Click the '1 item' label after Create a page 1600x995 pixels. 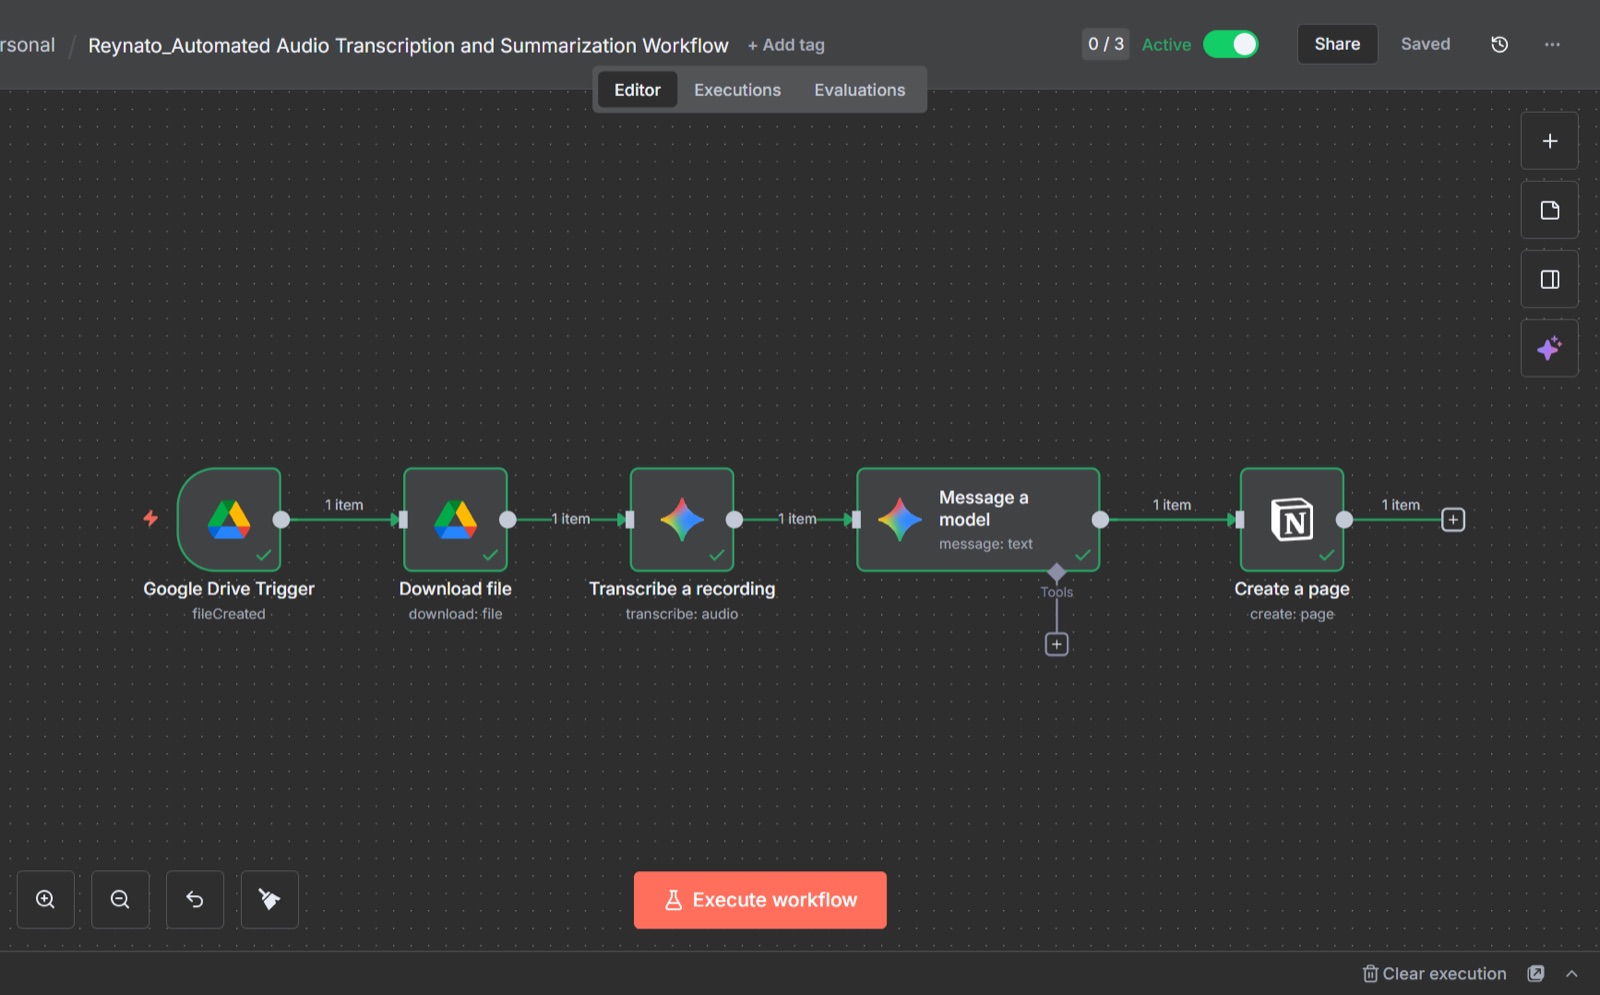pos(1401,505)
